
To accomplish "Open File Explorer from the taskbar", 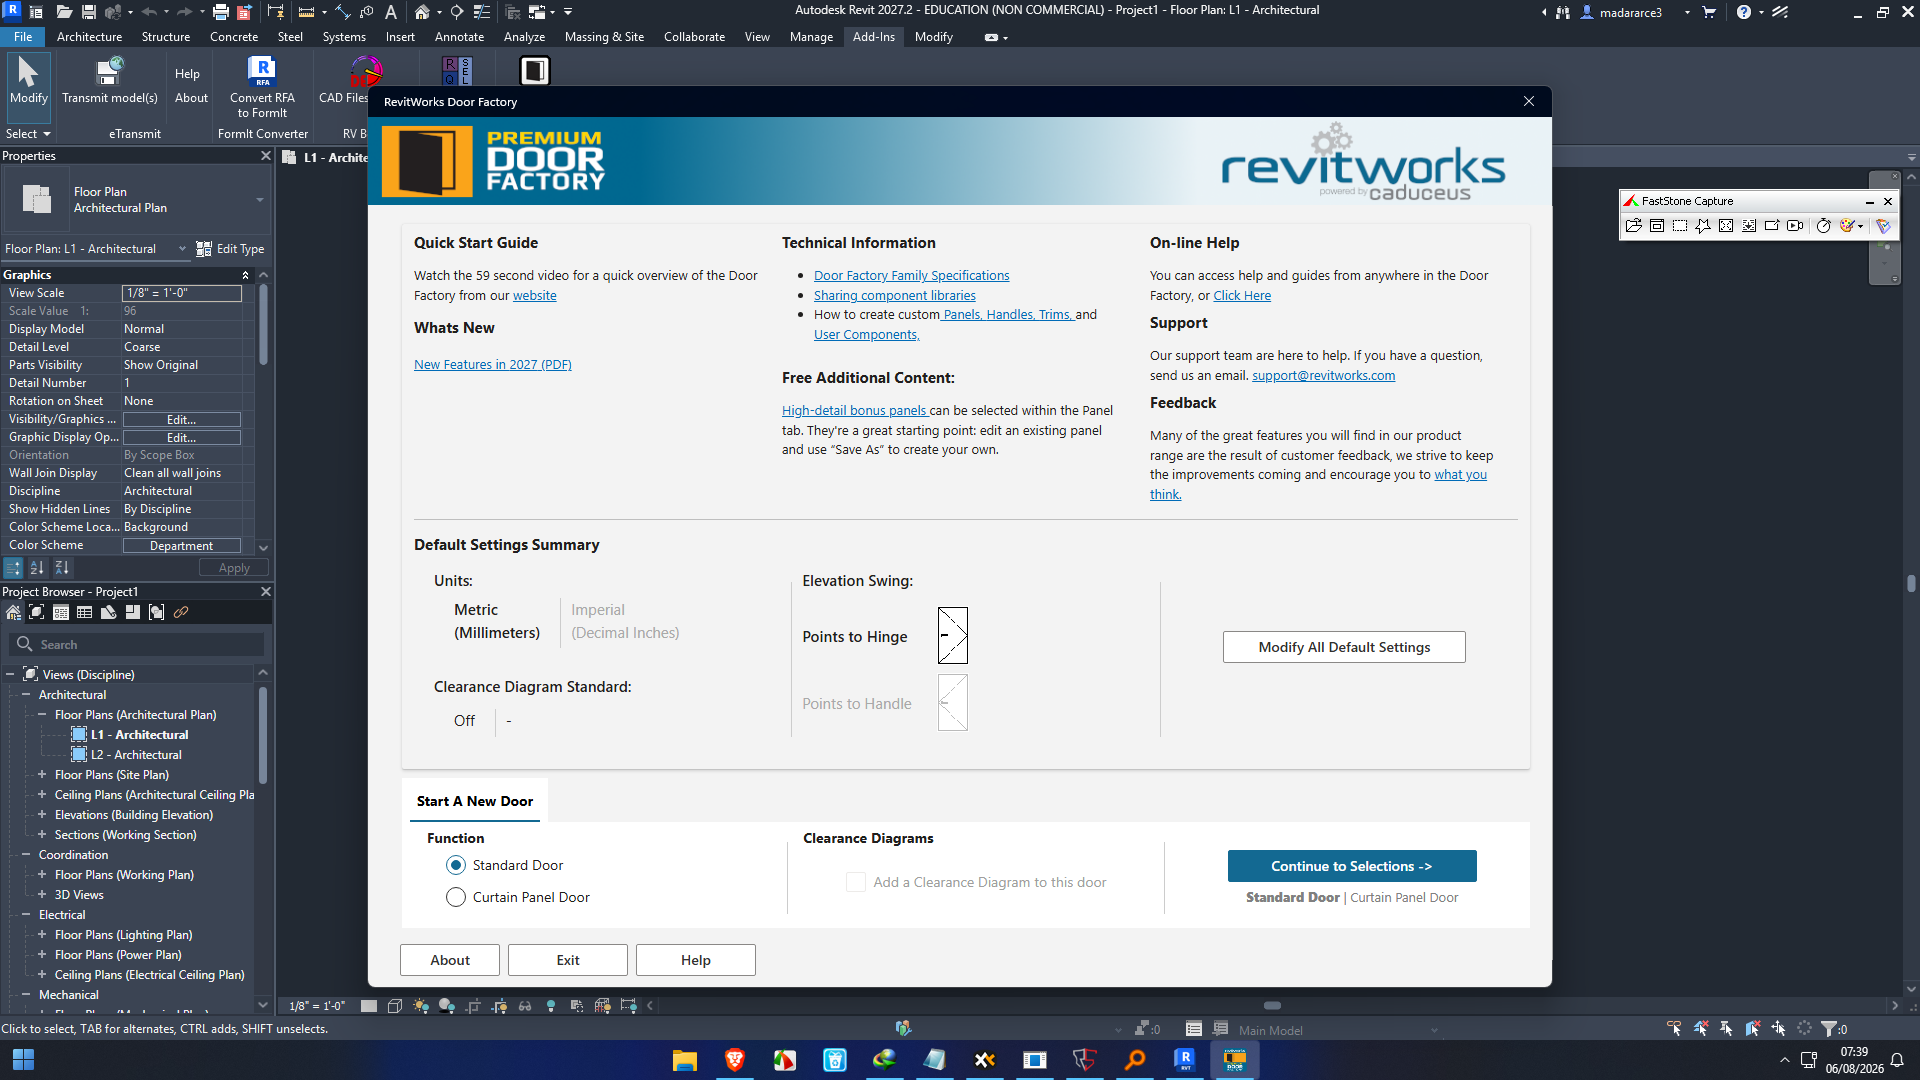I will (x=685, y=1060).
